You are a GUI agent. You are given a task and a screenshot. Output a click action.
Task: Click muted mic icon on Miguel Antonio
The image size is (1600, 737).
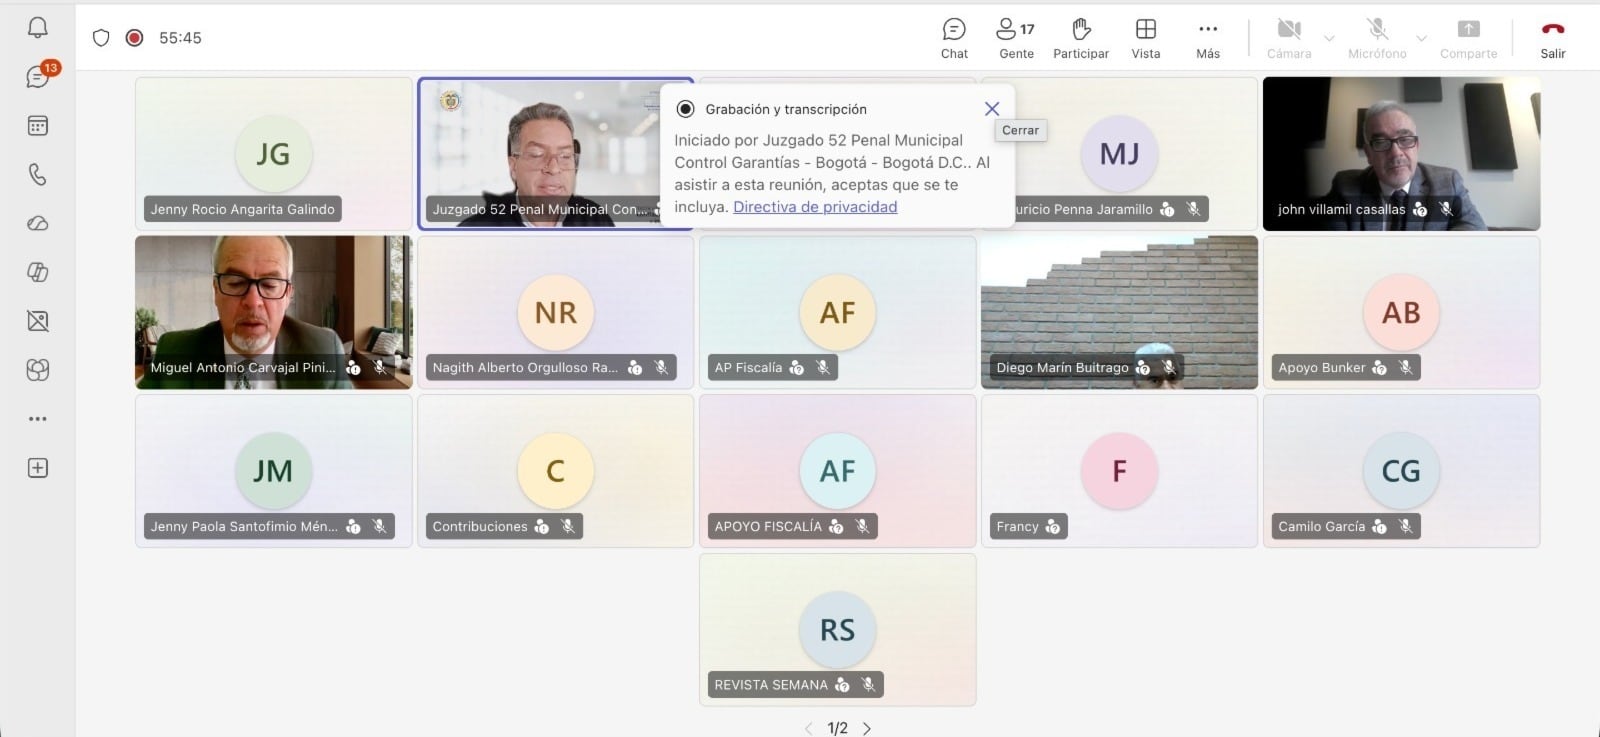tap(379, 367)
